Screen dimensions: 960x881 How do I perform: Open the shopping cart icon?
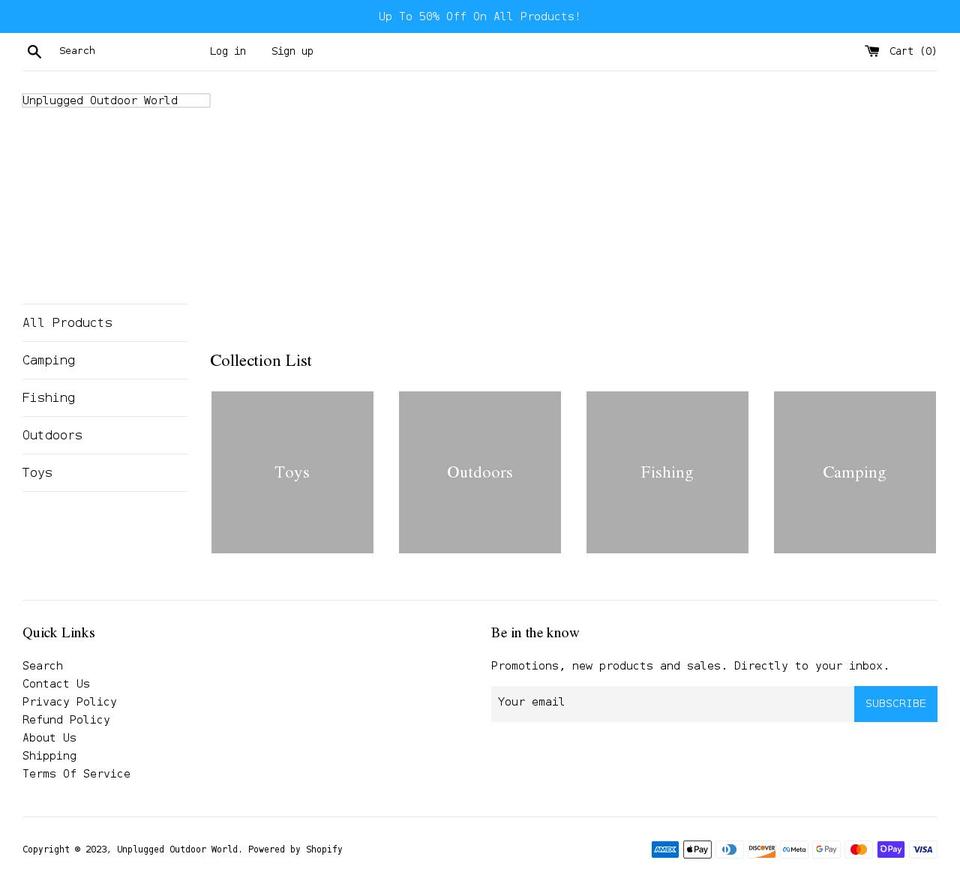click(871, 51)
